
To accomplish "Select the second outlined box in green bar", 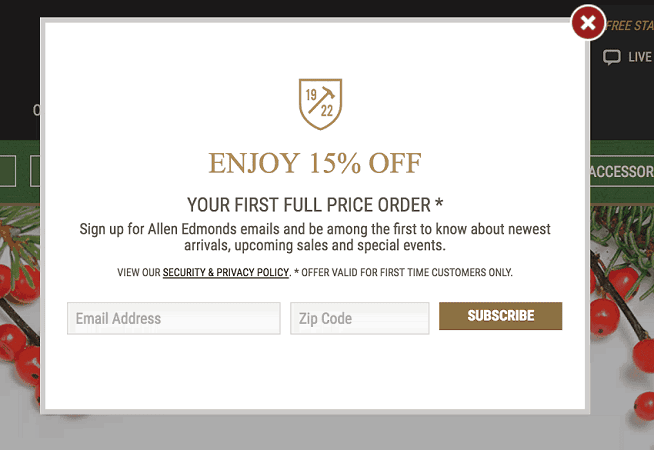I will (x=34, y=171).
